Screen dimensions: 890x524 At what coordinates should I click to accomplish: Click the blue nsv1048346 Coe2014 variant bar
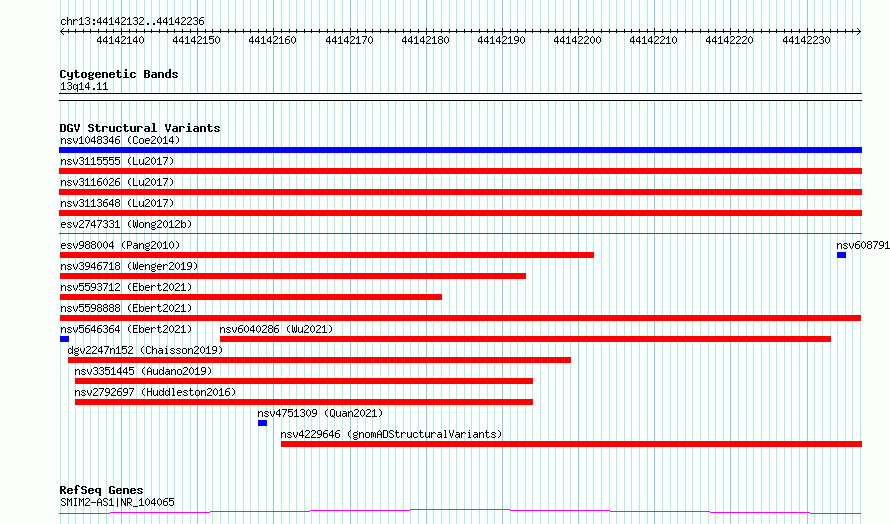pyautogui.click(x=460, y=150)
